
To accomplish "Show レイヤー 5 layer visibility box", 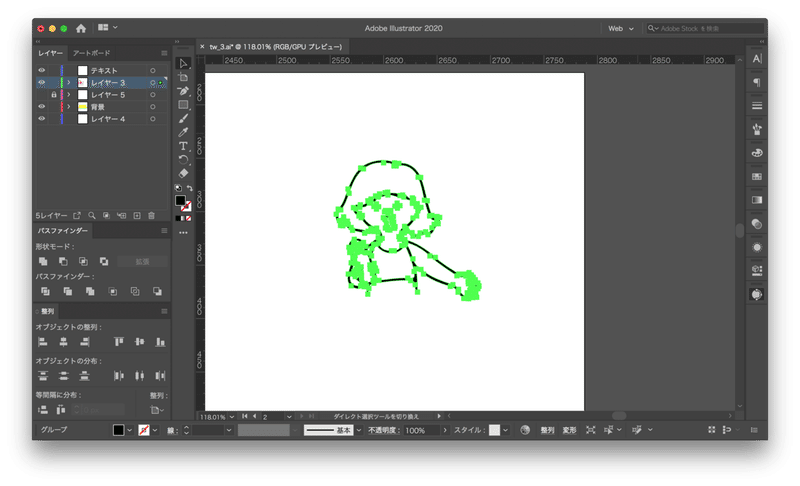I will click(x=42, y=95).
